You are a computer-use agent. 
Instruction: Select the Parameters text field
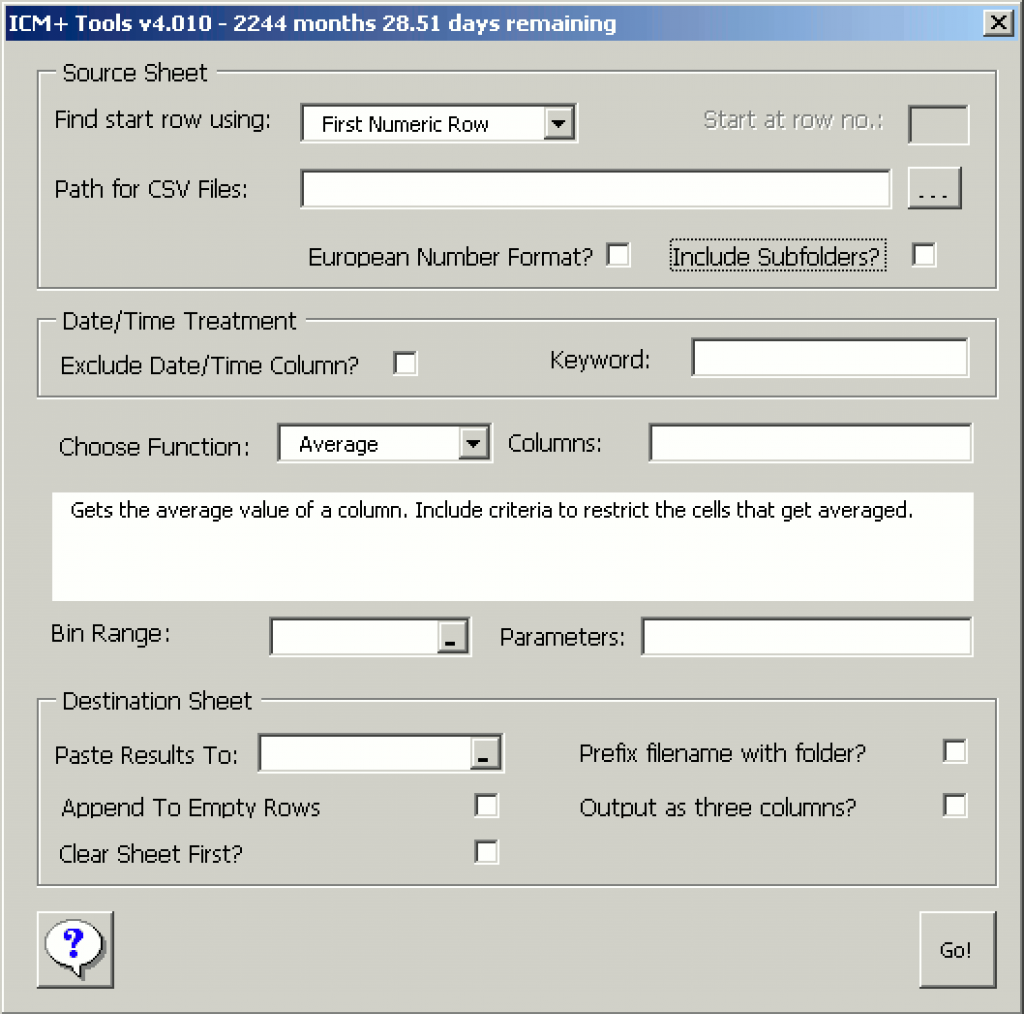806,638
